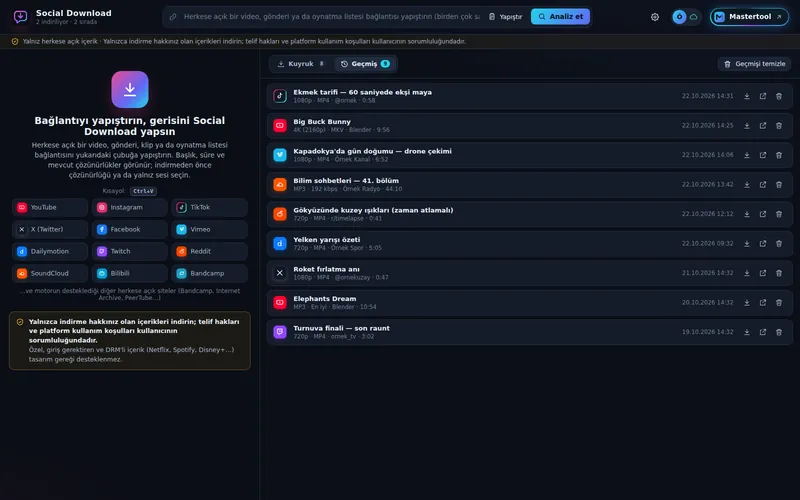Switch to the Kuyruk tab

pos(301,64)
